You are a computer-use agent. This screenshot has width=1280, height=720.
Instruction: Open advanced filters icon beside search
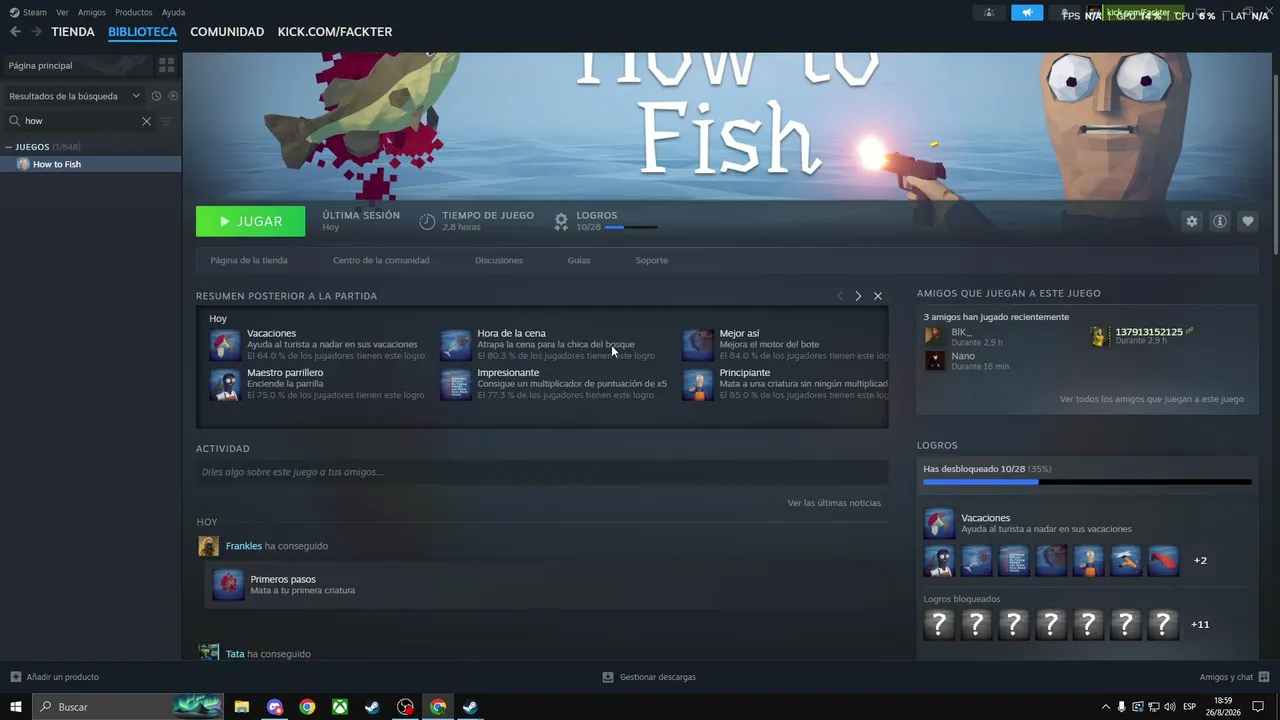tap(167, 121)
